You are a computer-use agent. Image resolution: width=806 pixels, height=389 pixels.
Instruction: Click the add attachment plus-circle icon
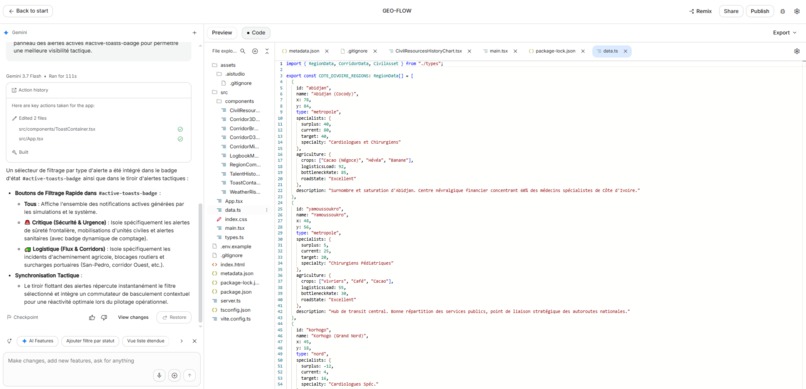[x=174, y=376]
